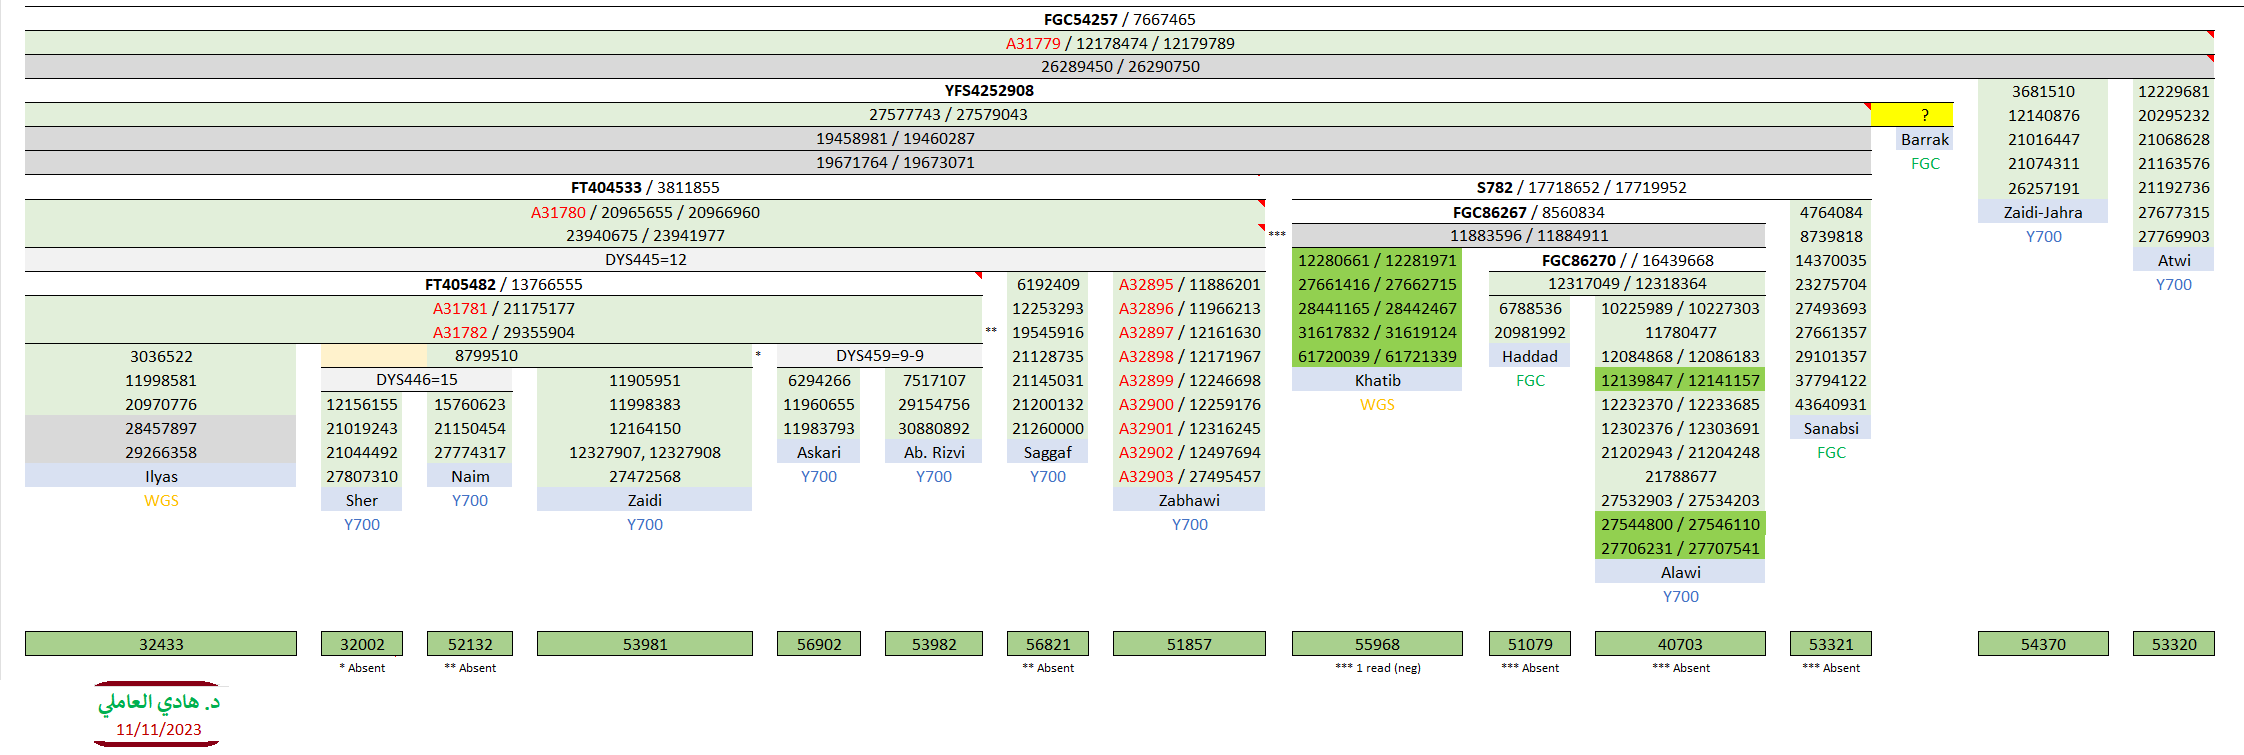Select the 40703 kit number box
Screen dimensions: 2244x755
[x=1680, y=644]
